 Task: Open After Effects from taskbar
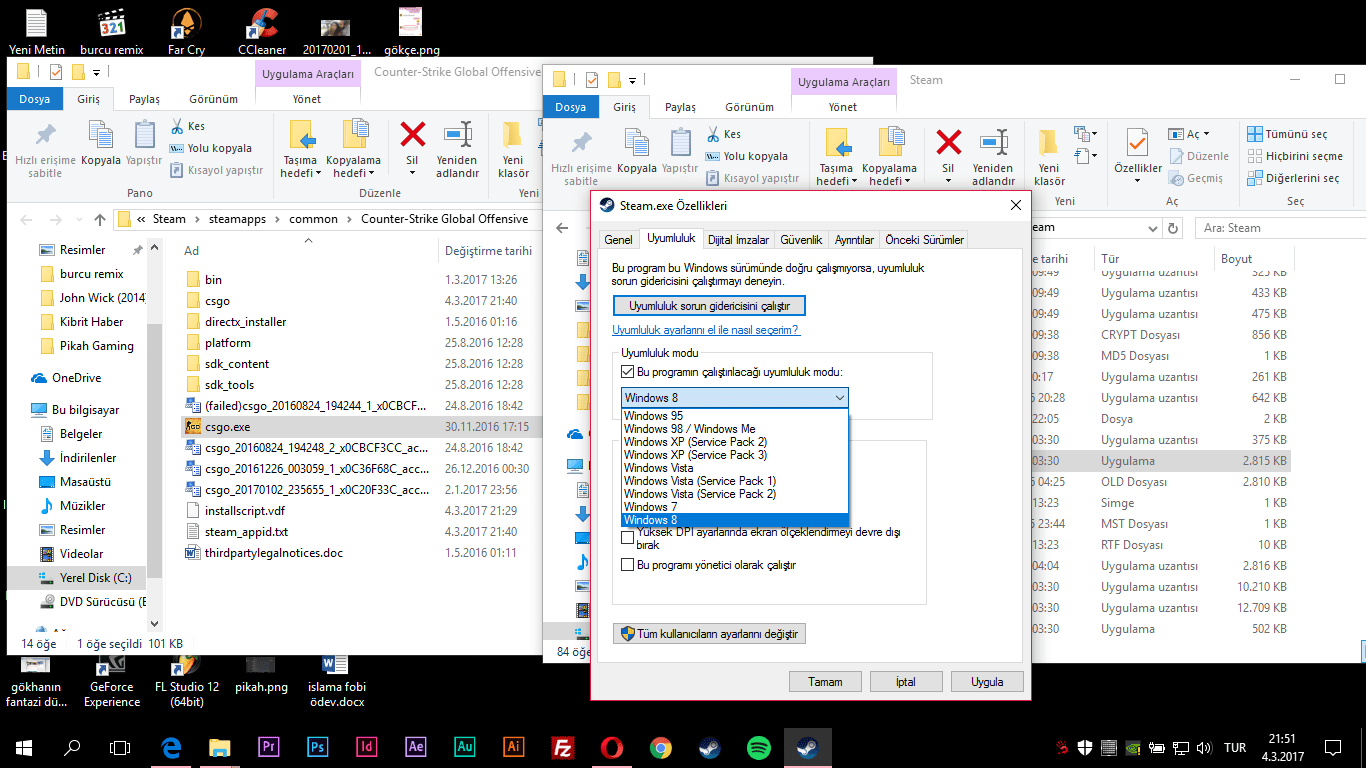click(x=416, y=747)
